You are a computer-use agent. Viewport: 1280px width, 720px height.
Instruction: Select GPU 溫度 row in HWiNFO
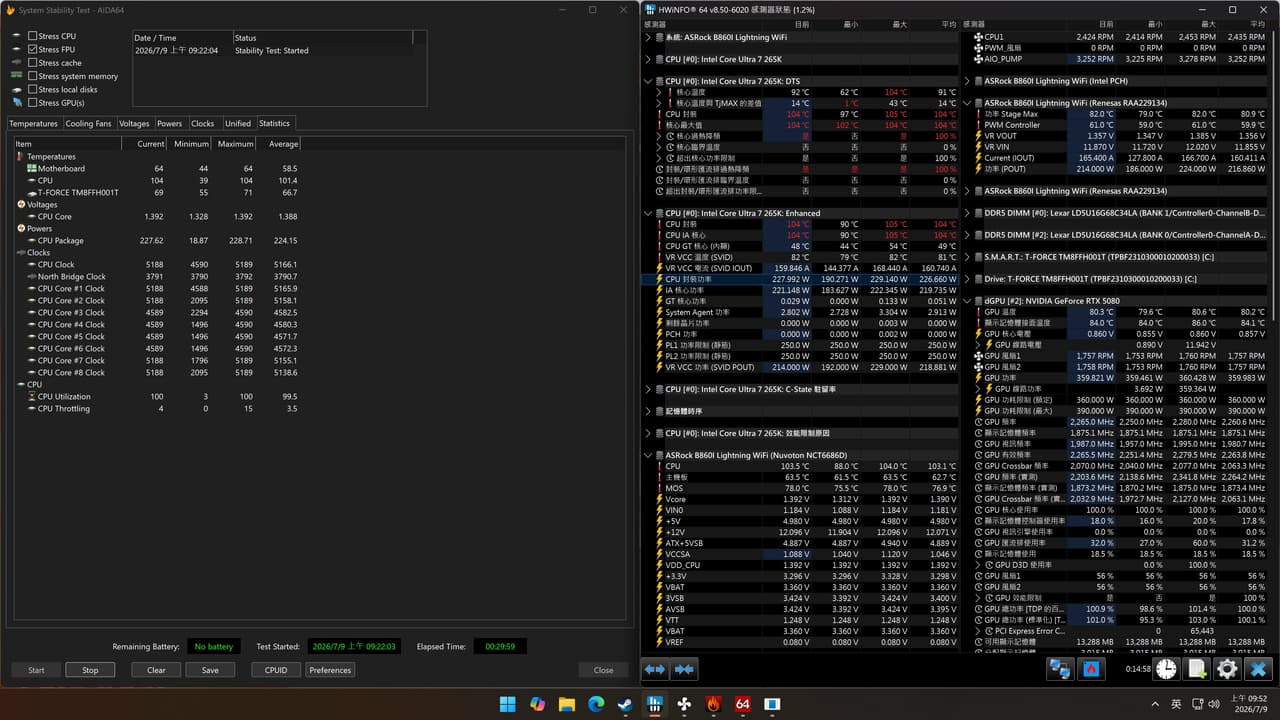pyautogui.click(x=1118, y=312)
